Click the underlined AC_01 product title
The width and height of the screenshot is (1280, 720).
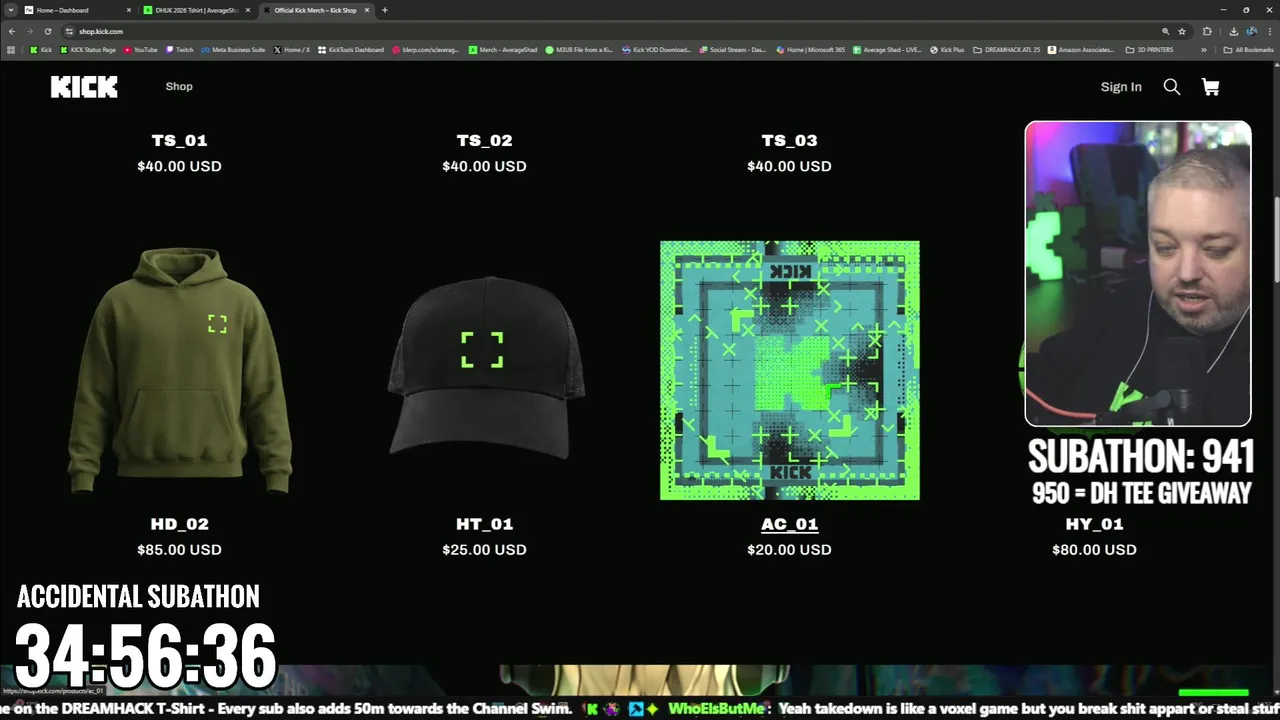[790, 524]
